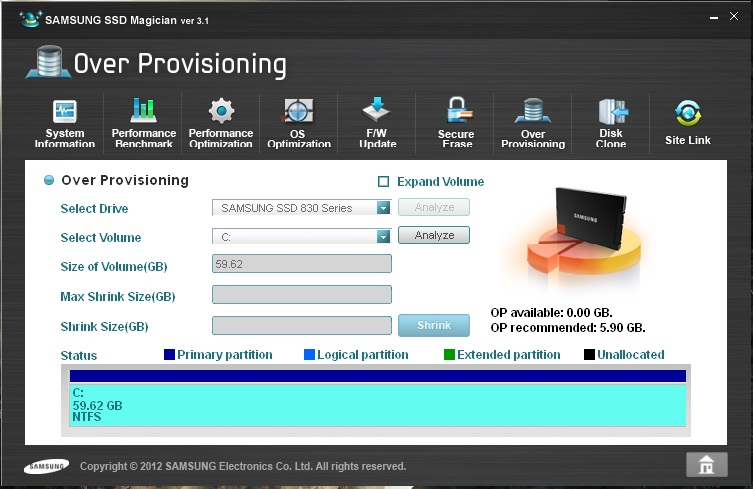Click the Max Shrink Size input field
Image resolution: width=753 pixels, height=489 pixels.
pos(302,294)
